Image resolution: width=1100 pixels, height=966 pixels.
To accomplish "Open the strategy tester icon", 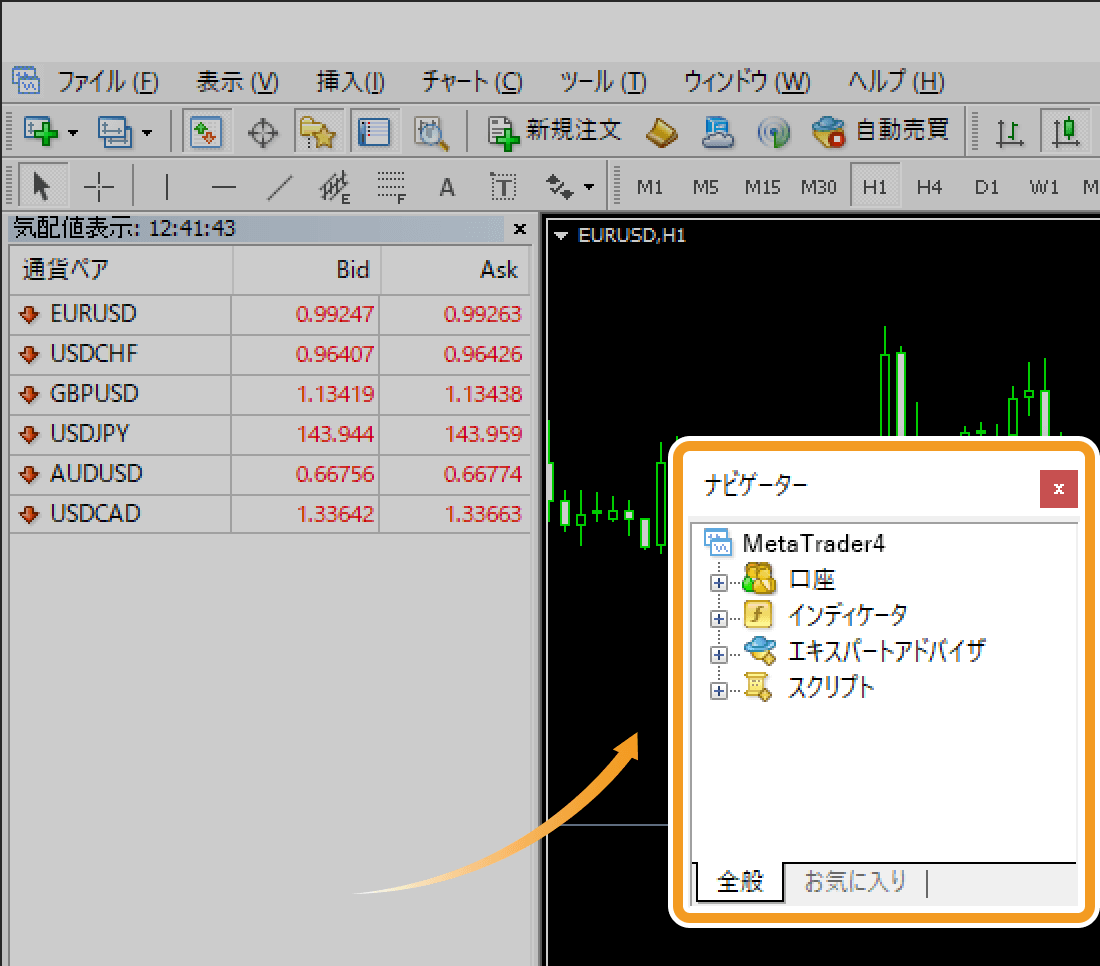I will coord(431,131).
